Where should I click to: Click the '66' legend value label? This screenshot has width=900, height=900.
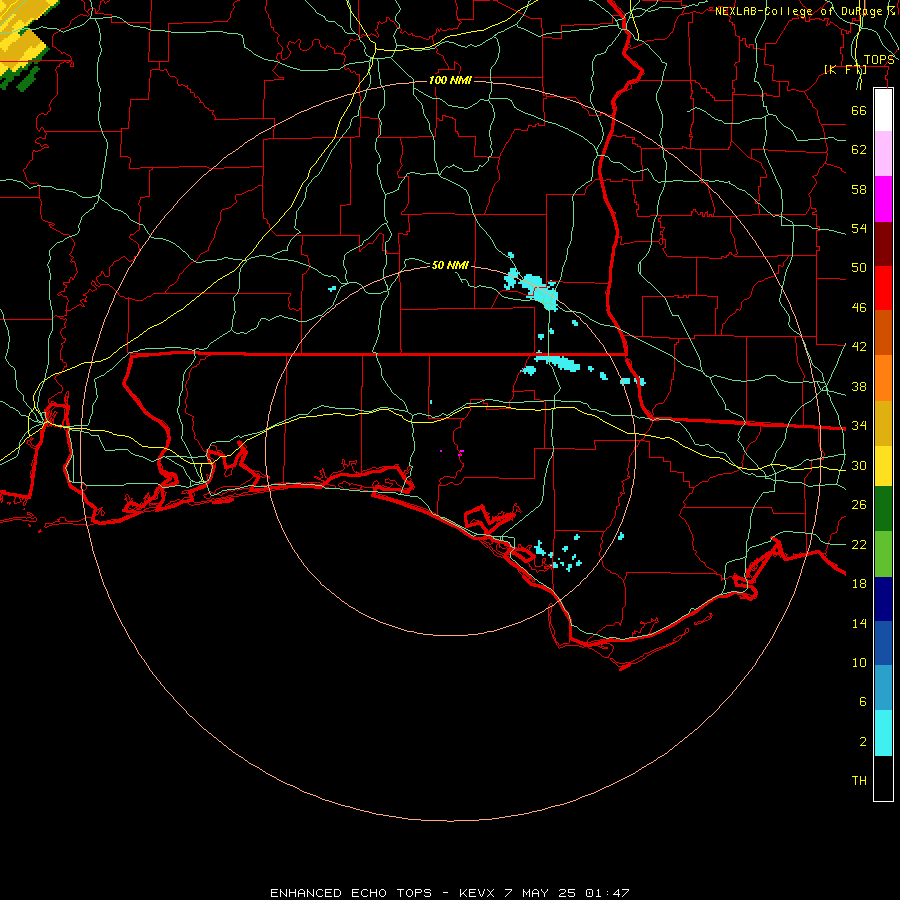coord(859,110)
